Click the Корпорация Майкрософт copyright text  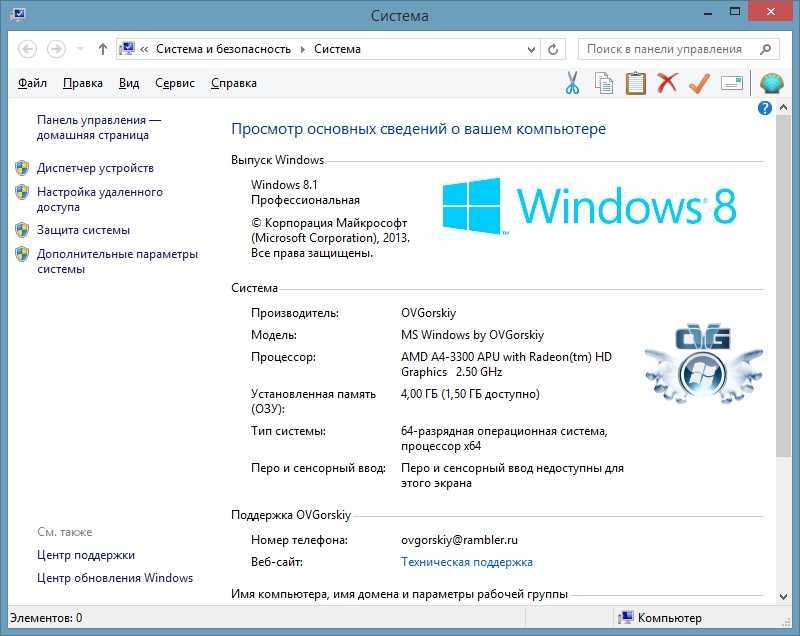coord(330,238)
